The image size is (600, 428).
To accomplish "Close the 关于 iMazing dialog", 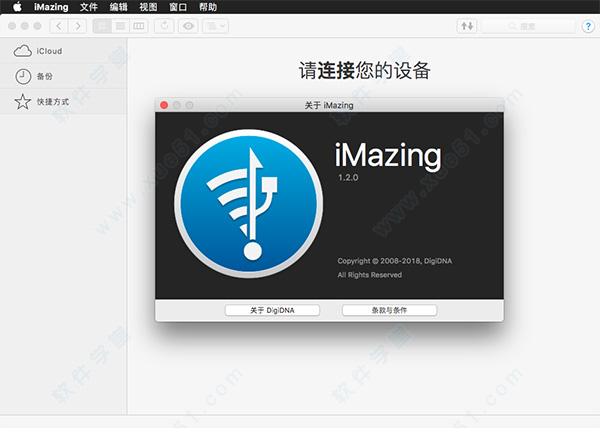I will [164, 105].
